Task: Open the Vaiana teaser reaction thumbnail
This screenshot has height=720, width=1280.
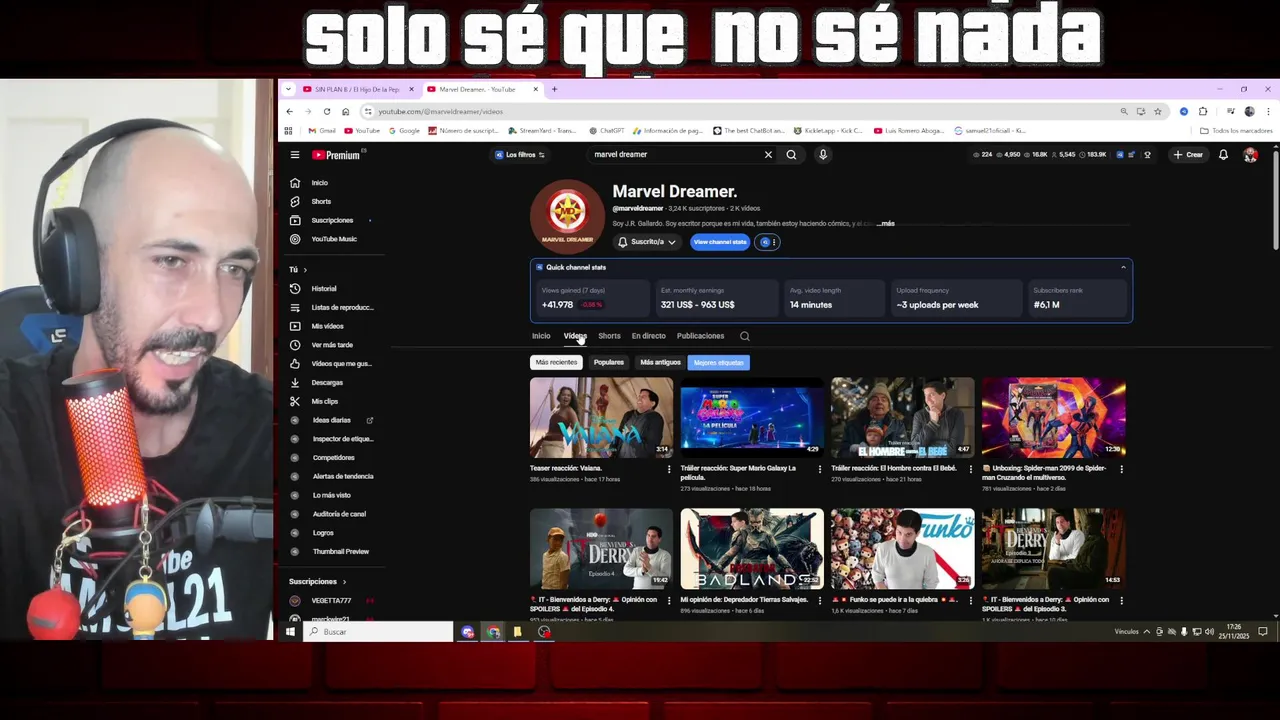Action: tap(601, 417)
